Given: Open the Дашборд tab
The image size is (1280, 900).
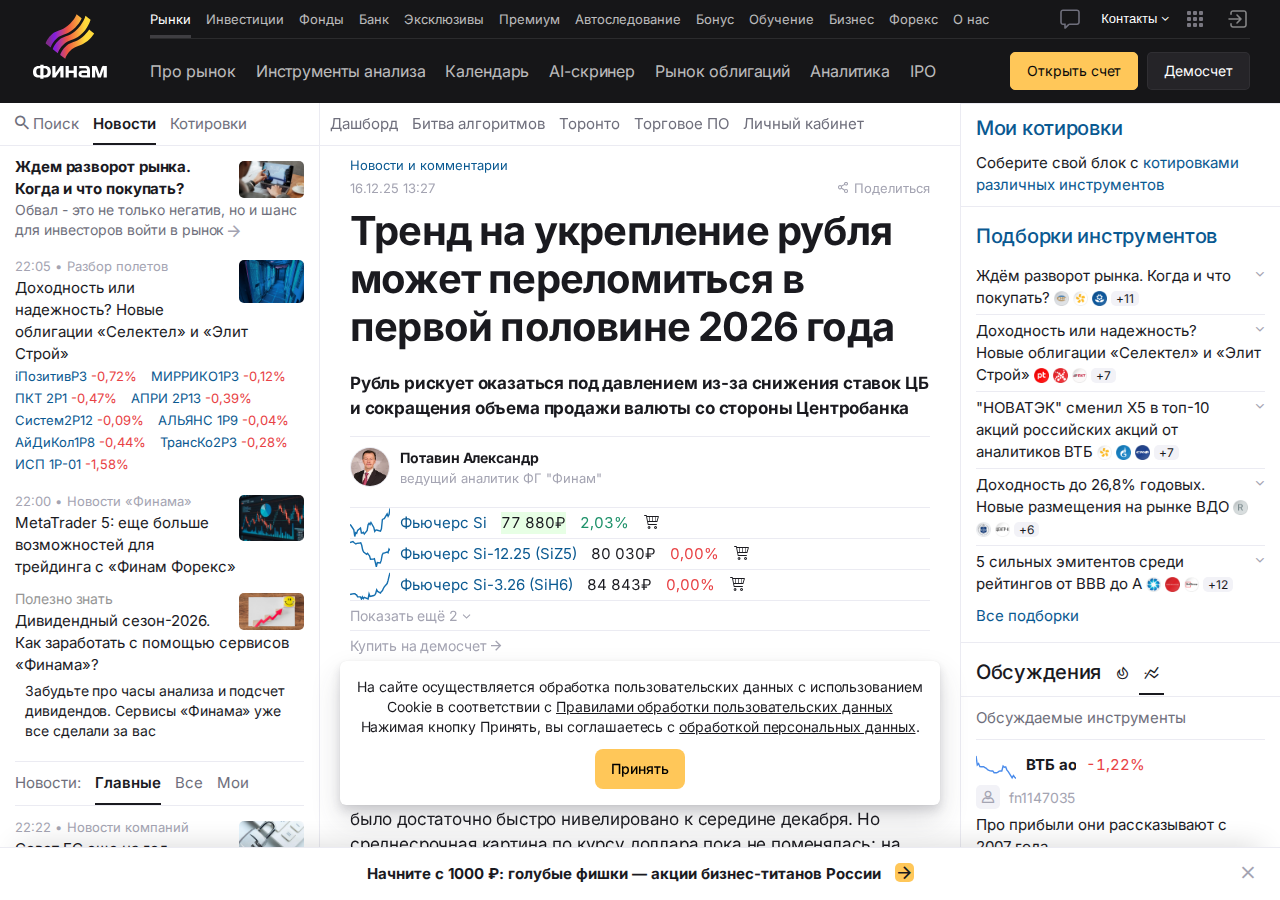Looking at the screenshot, I should click(364, 124).
